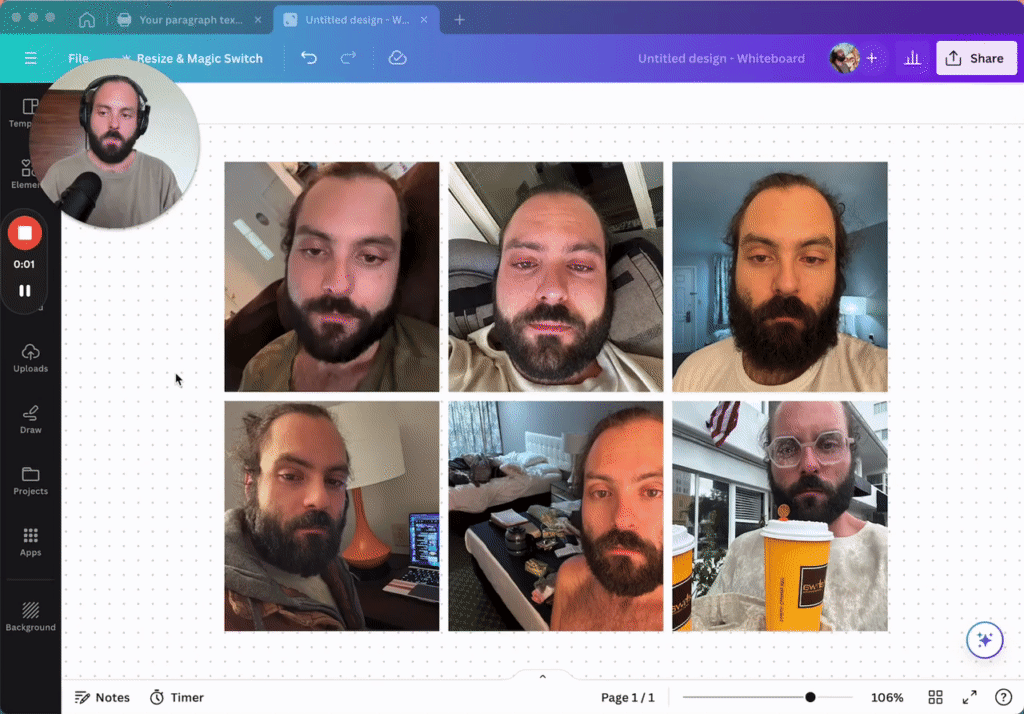The image size is (1024, 714).
Task: Open the Apps panel
Action: click(x=30, y=542)
